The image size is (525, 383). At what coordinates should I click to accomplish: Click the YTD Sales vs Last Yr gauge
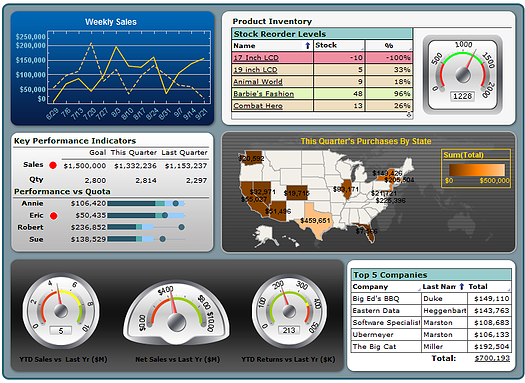pos(61,310)
